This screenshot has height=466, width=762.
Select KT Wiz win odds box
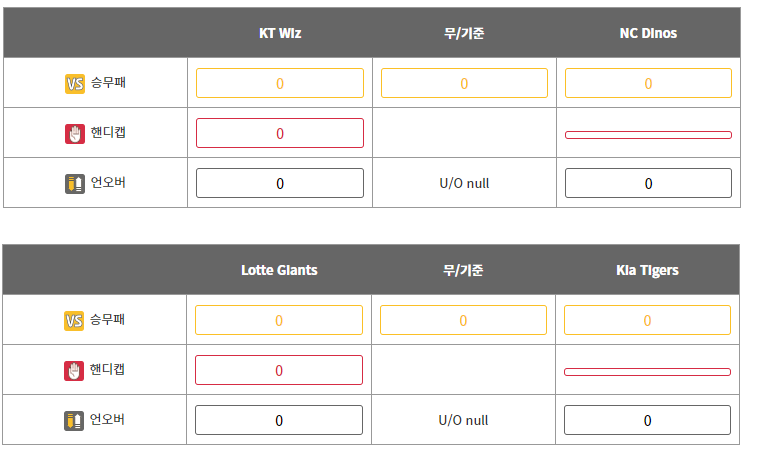279,83
